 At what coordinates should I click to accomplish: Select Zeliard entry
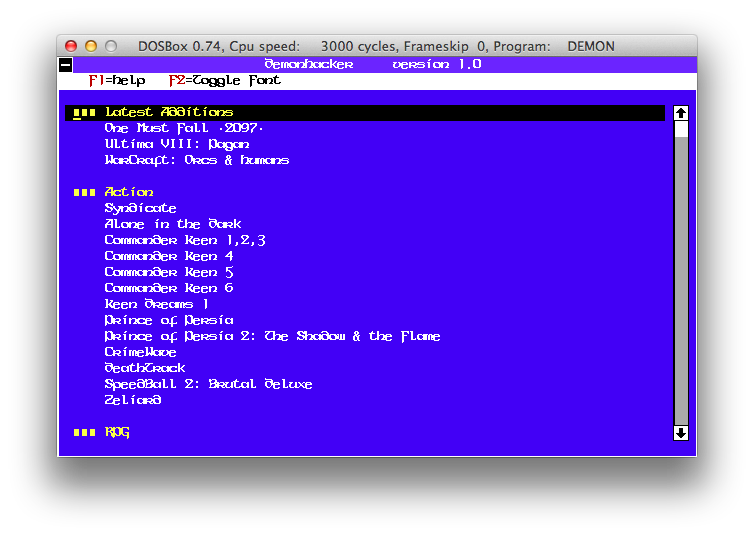pyautogui.click(x=133, y=400)
